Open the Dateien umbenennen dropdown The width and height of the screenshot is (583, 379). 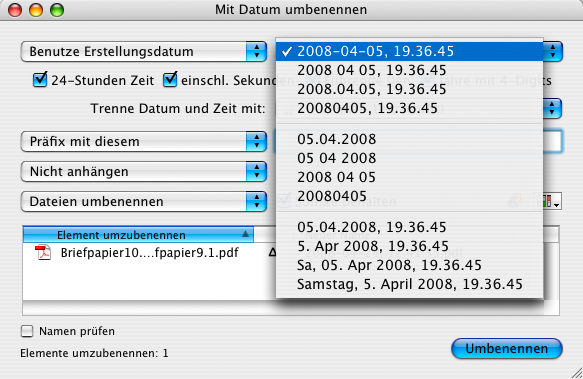click(144, 202)
